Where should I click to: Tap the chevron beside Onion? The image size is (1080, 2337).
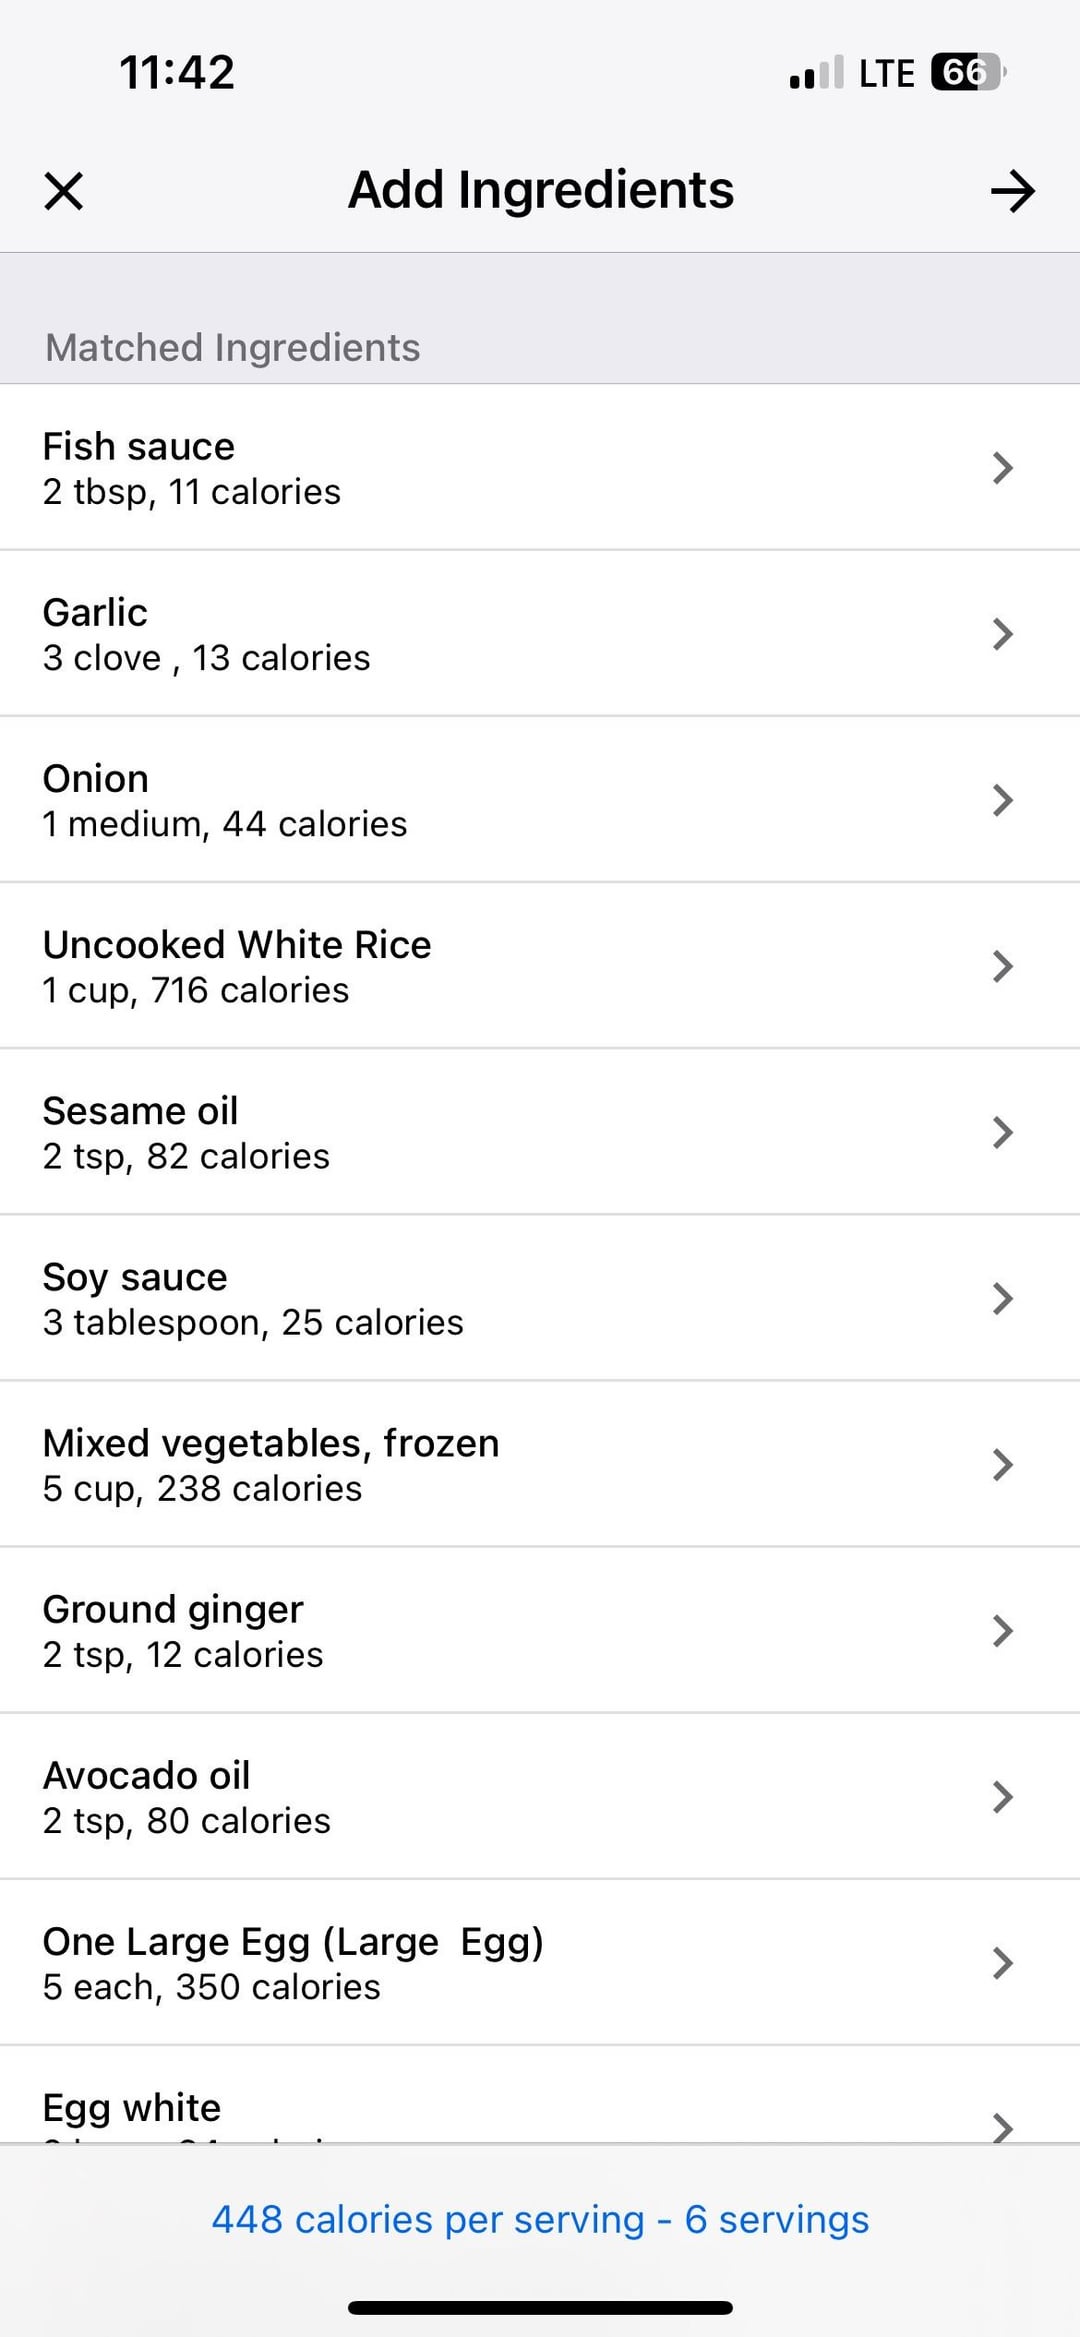[x=1002, y=800]
